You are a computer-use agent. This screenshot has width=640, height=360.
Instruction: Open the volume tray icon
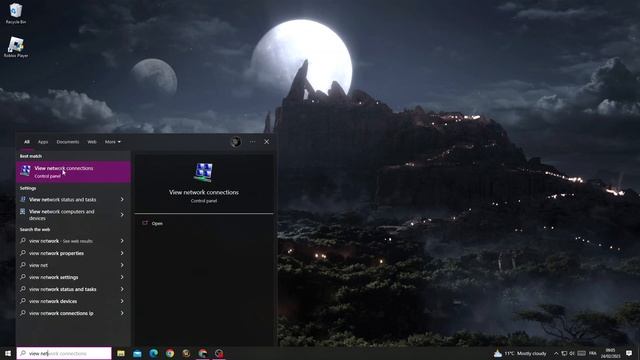[572, 353]
